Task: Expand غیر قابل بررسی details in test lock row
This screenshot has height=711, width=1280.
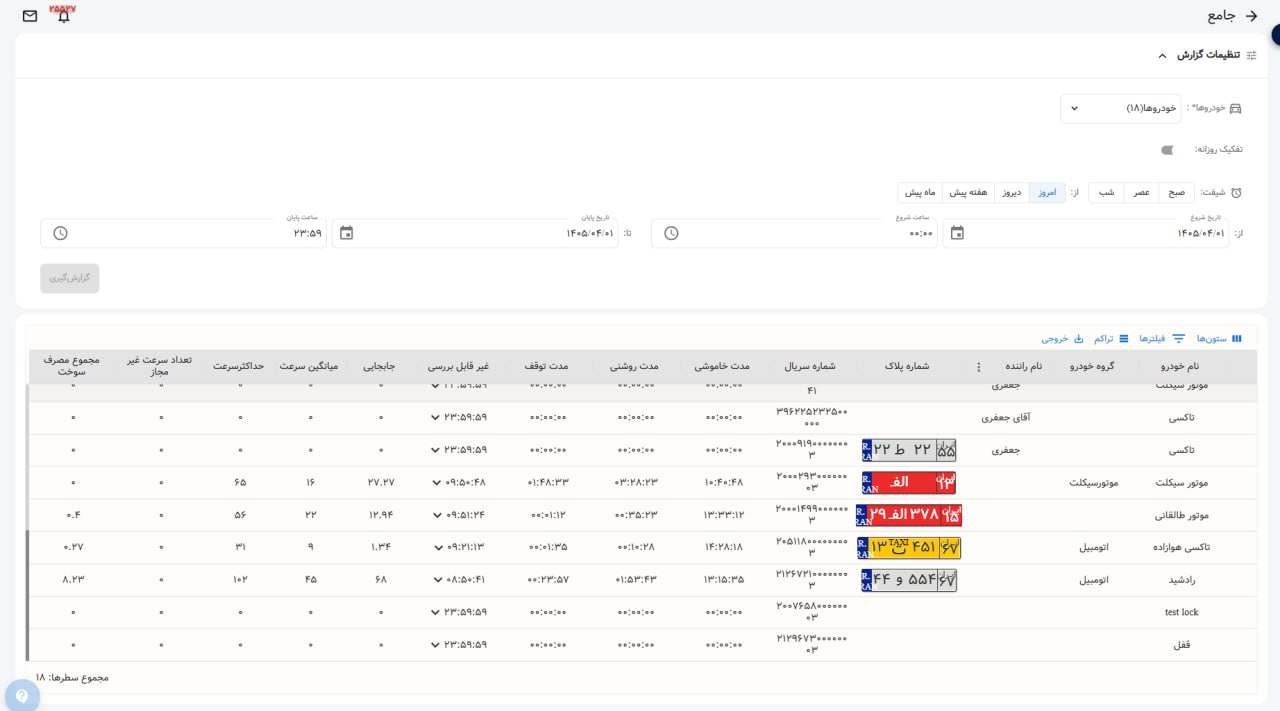Action: [x=436, y=612]
